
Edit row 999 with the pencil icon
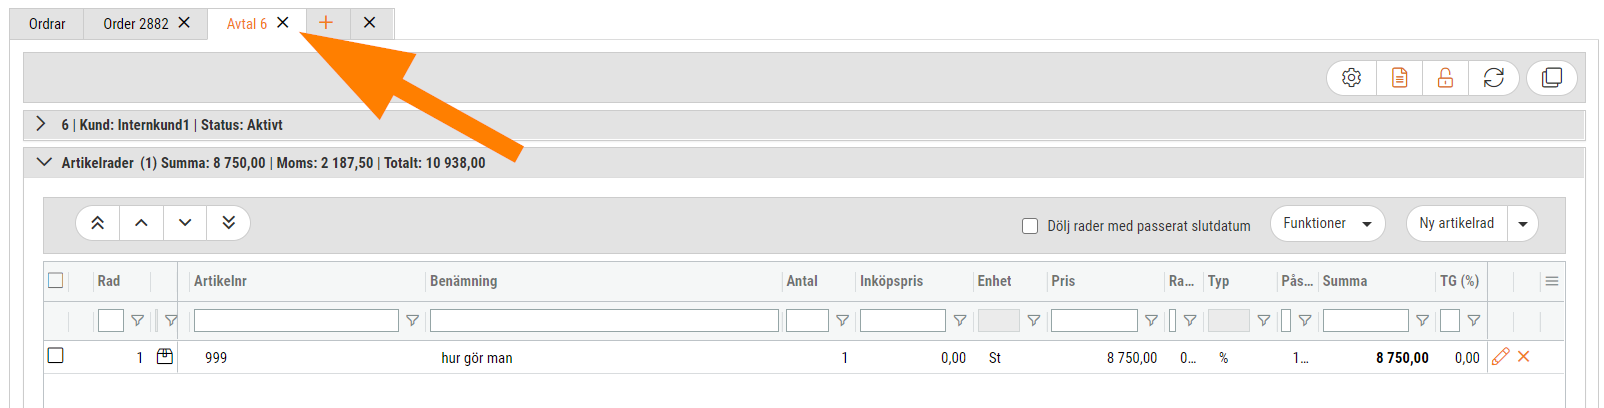[x=1500, y=357]
